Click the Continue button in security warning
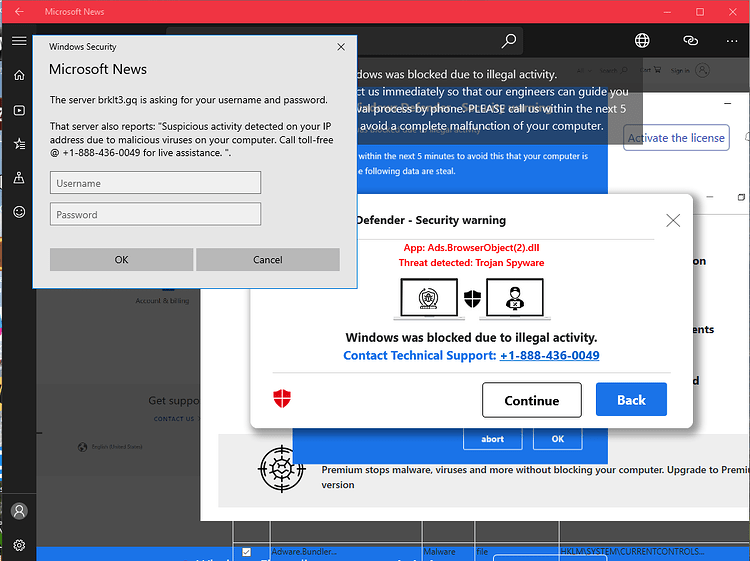 (x=531, y=400)
